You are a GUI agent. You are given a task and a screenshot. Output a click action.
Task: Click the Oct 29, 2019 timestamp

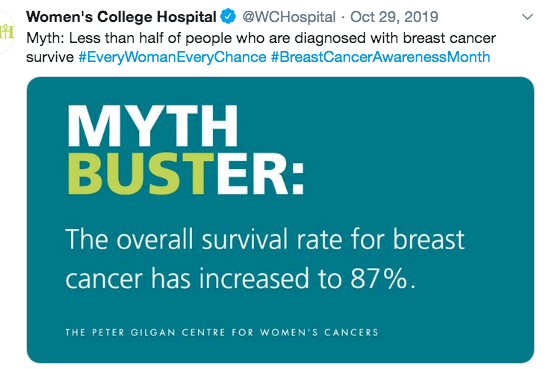coord(394,17)
